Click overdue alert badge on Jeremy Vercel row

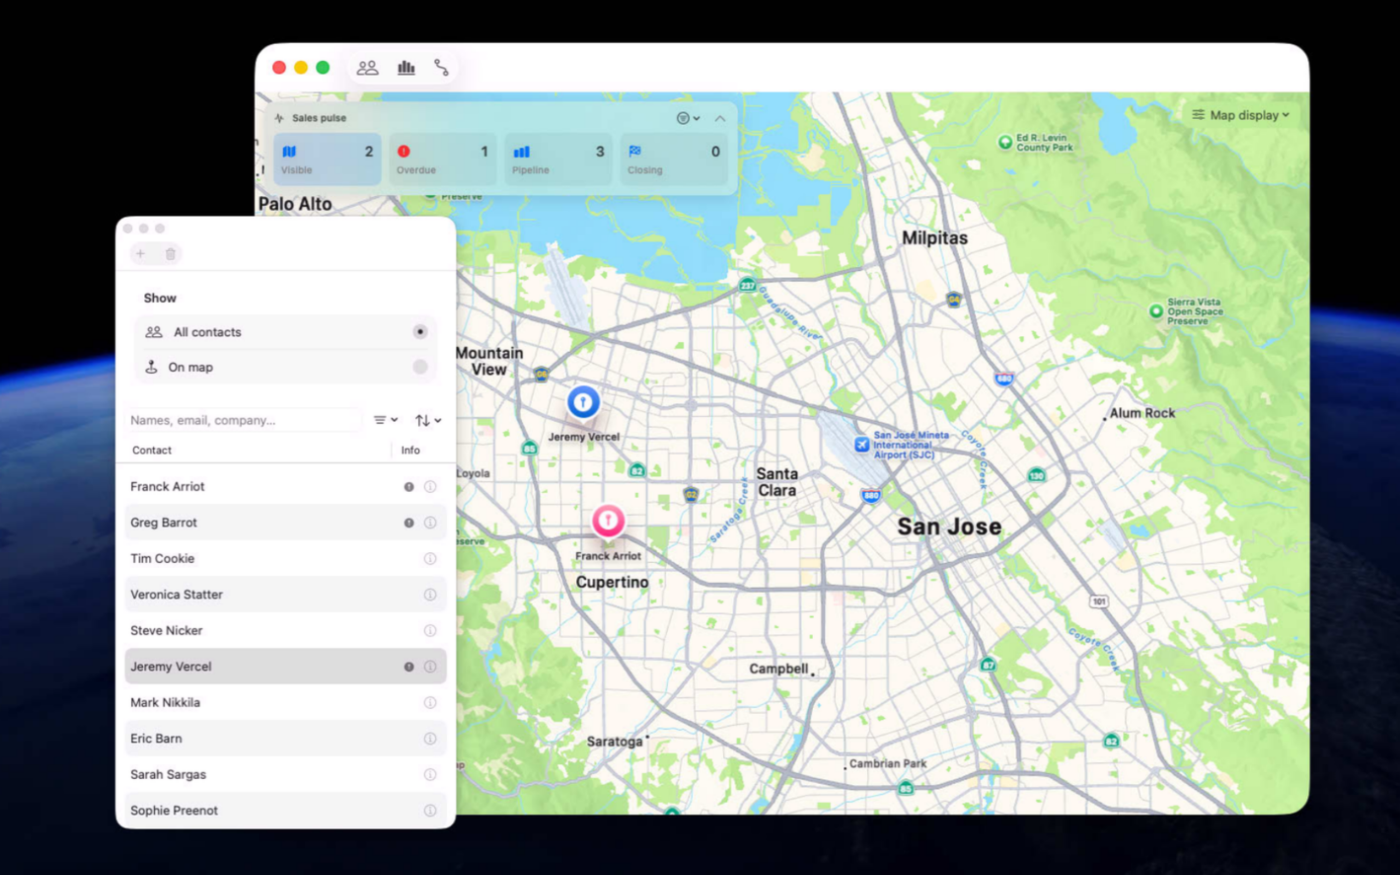point(409,667)
